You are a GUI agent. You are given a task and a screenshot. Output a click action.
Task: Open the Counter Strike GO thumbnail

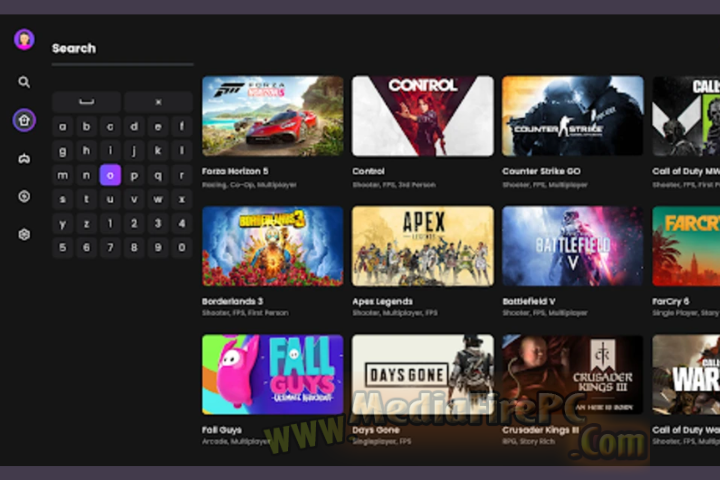coord(573,116)
